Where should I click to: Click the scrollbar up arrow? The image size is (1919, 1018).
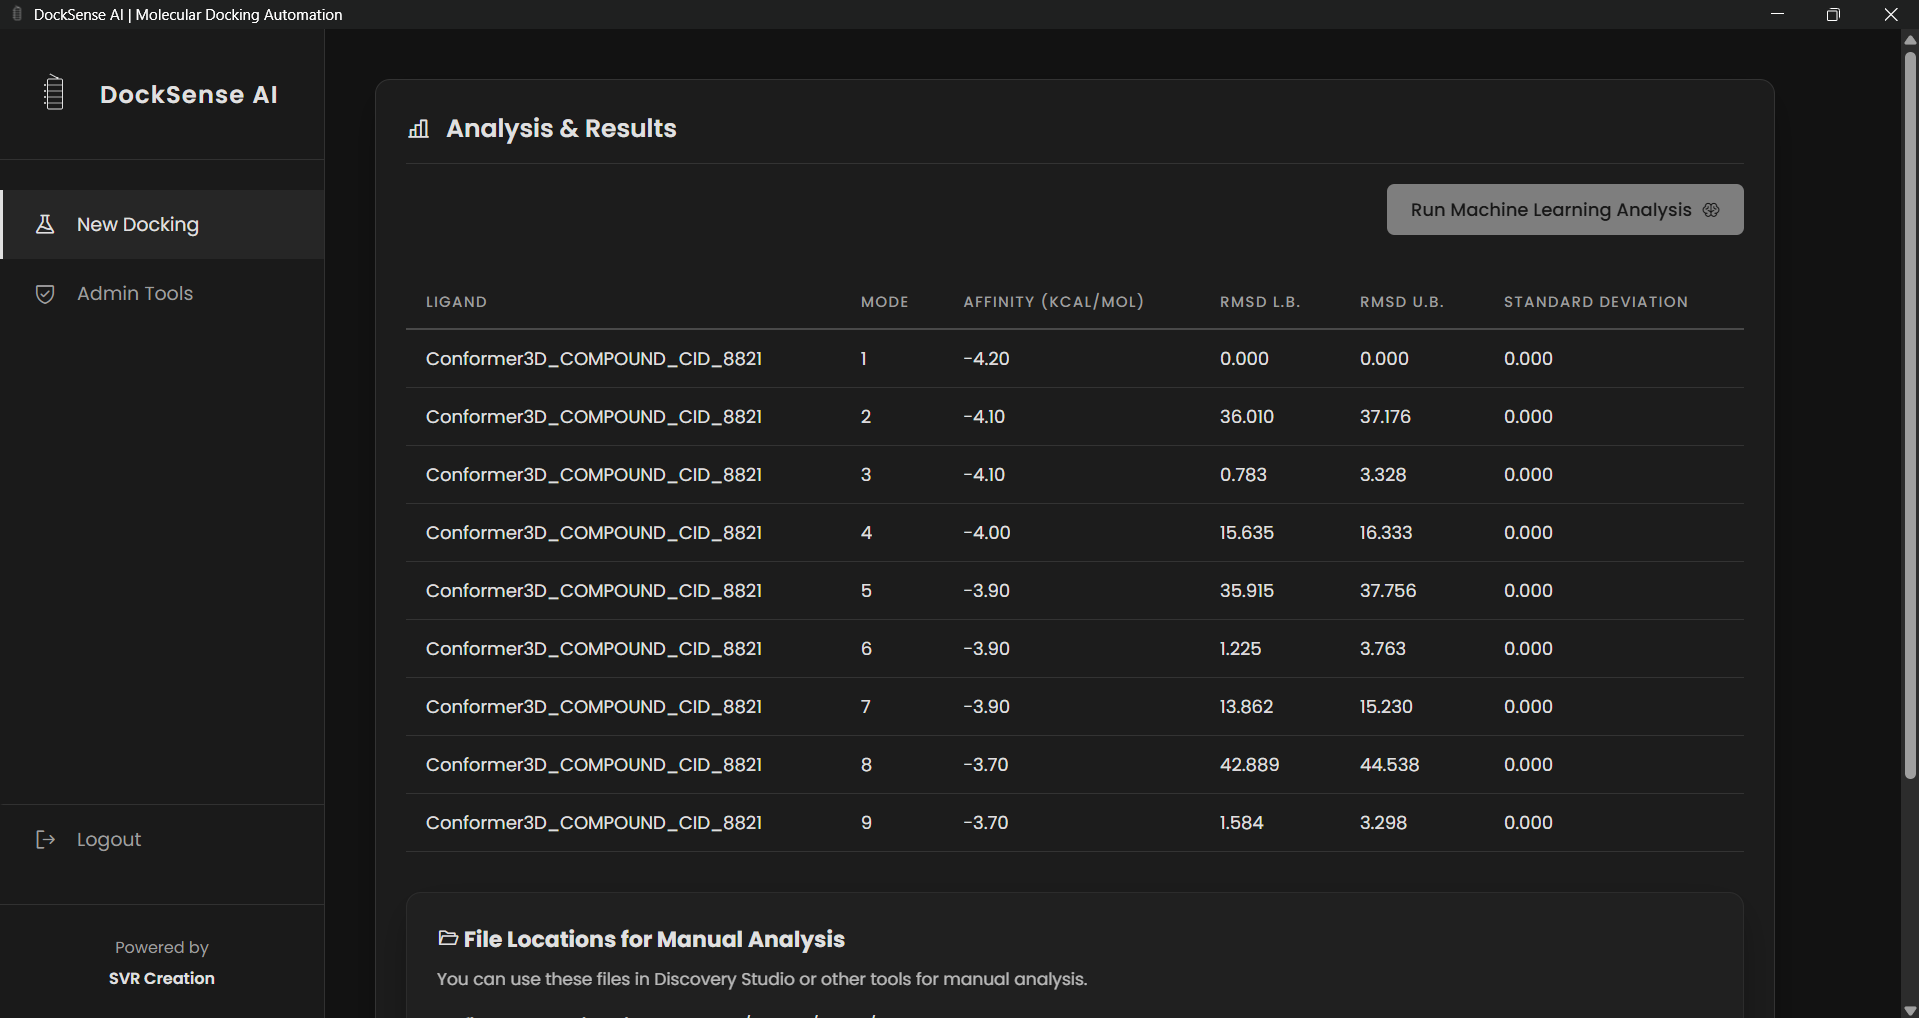click(x=1910, y=39)
